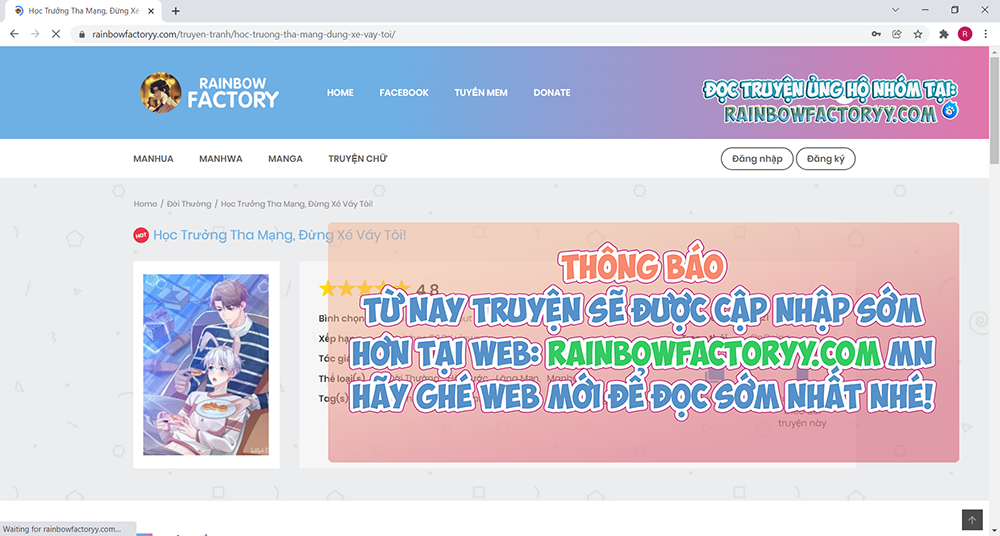This screenshot has width=1000, height=536.
Task: Stop loading the page
Action: 56,33
